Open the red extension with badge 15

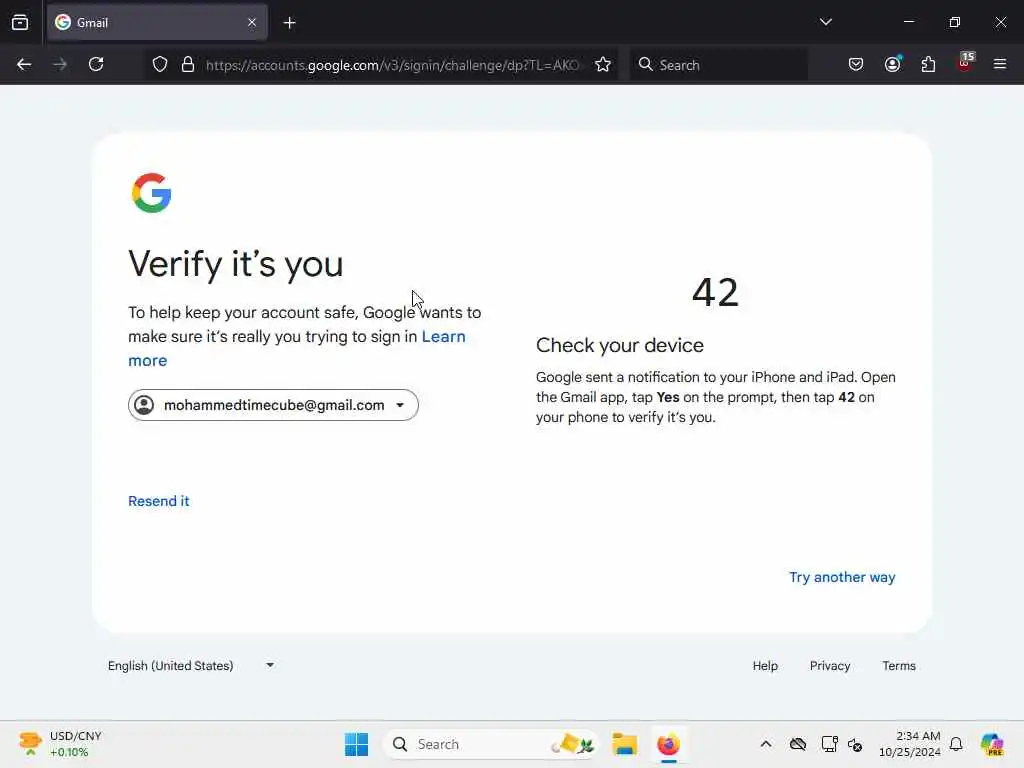(x=965, y=62)
